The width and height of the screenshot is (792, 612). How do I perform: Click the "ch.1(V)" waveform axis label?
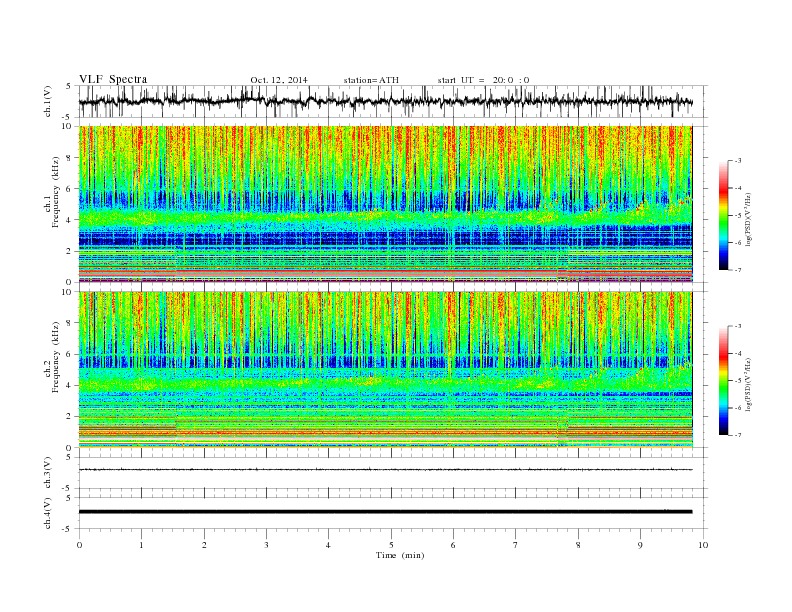pyautogui.click(x=47, y=101)
